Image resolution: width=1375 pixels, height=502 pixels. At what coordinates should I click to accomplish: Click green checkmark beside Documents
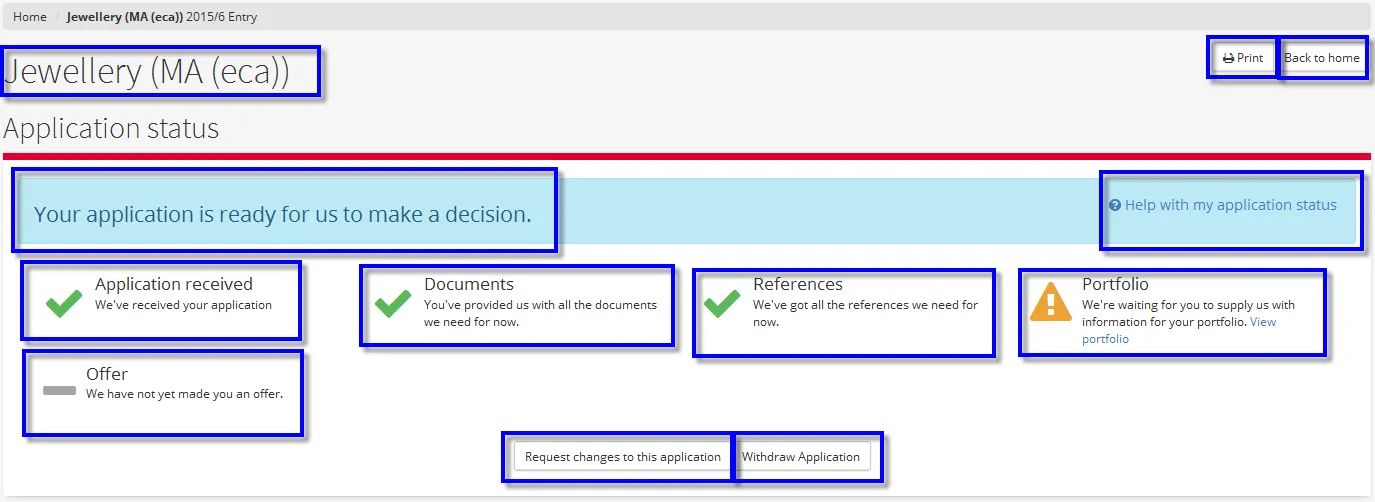(x=393, y=303)
